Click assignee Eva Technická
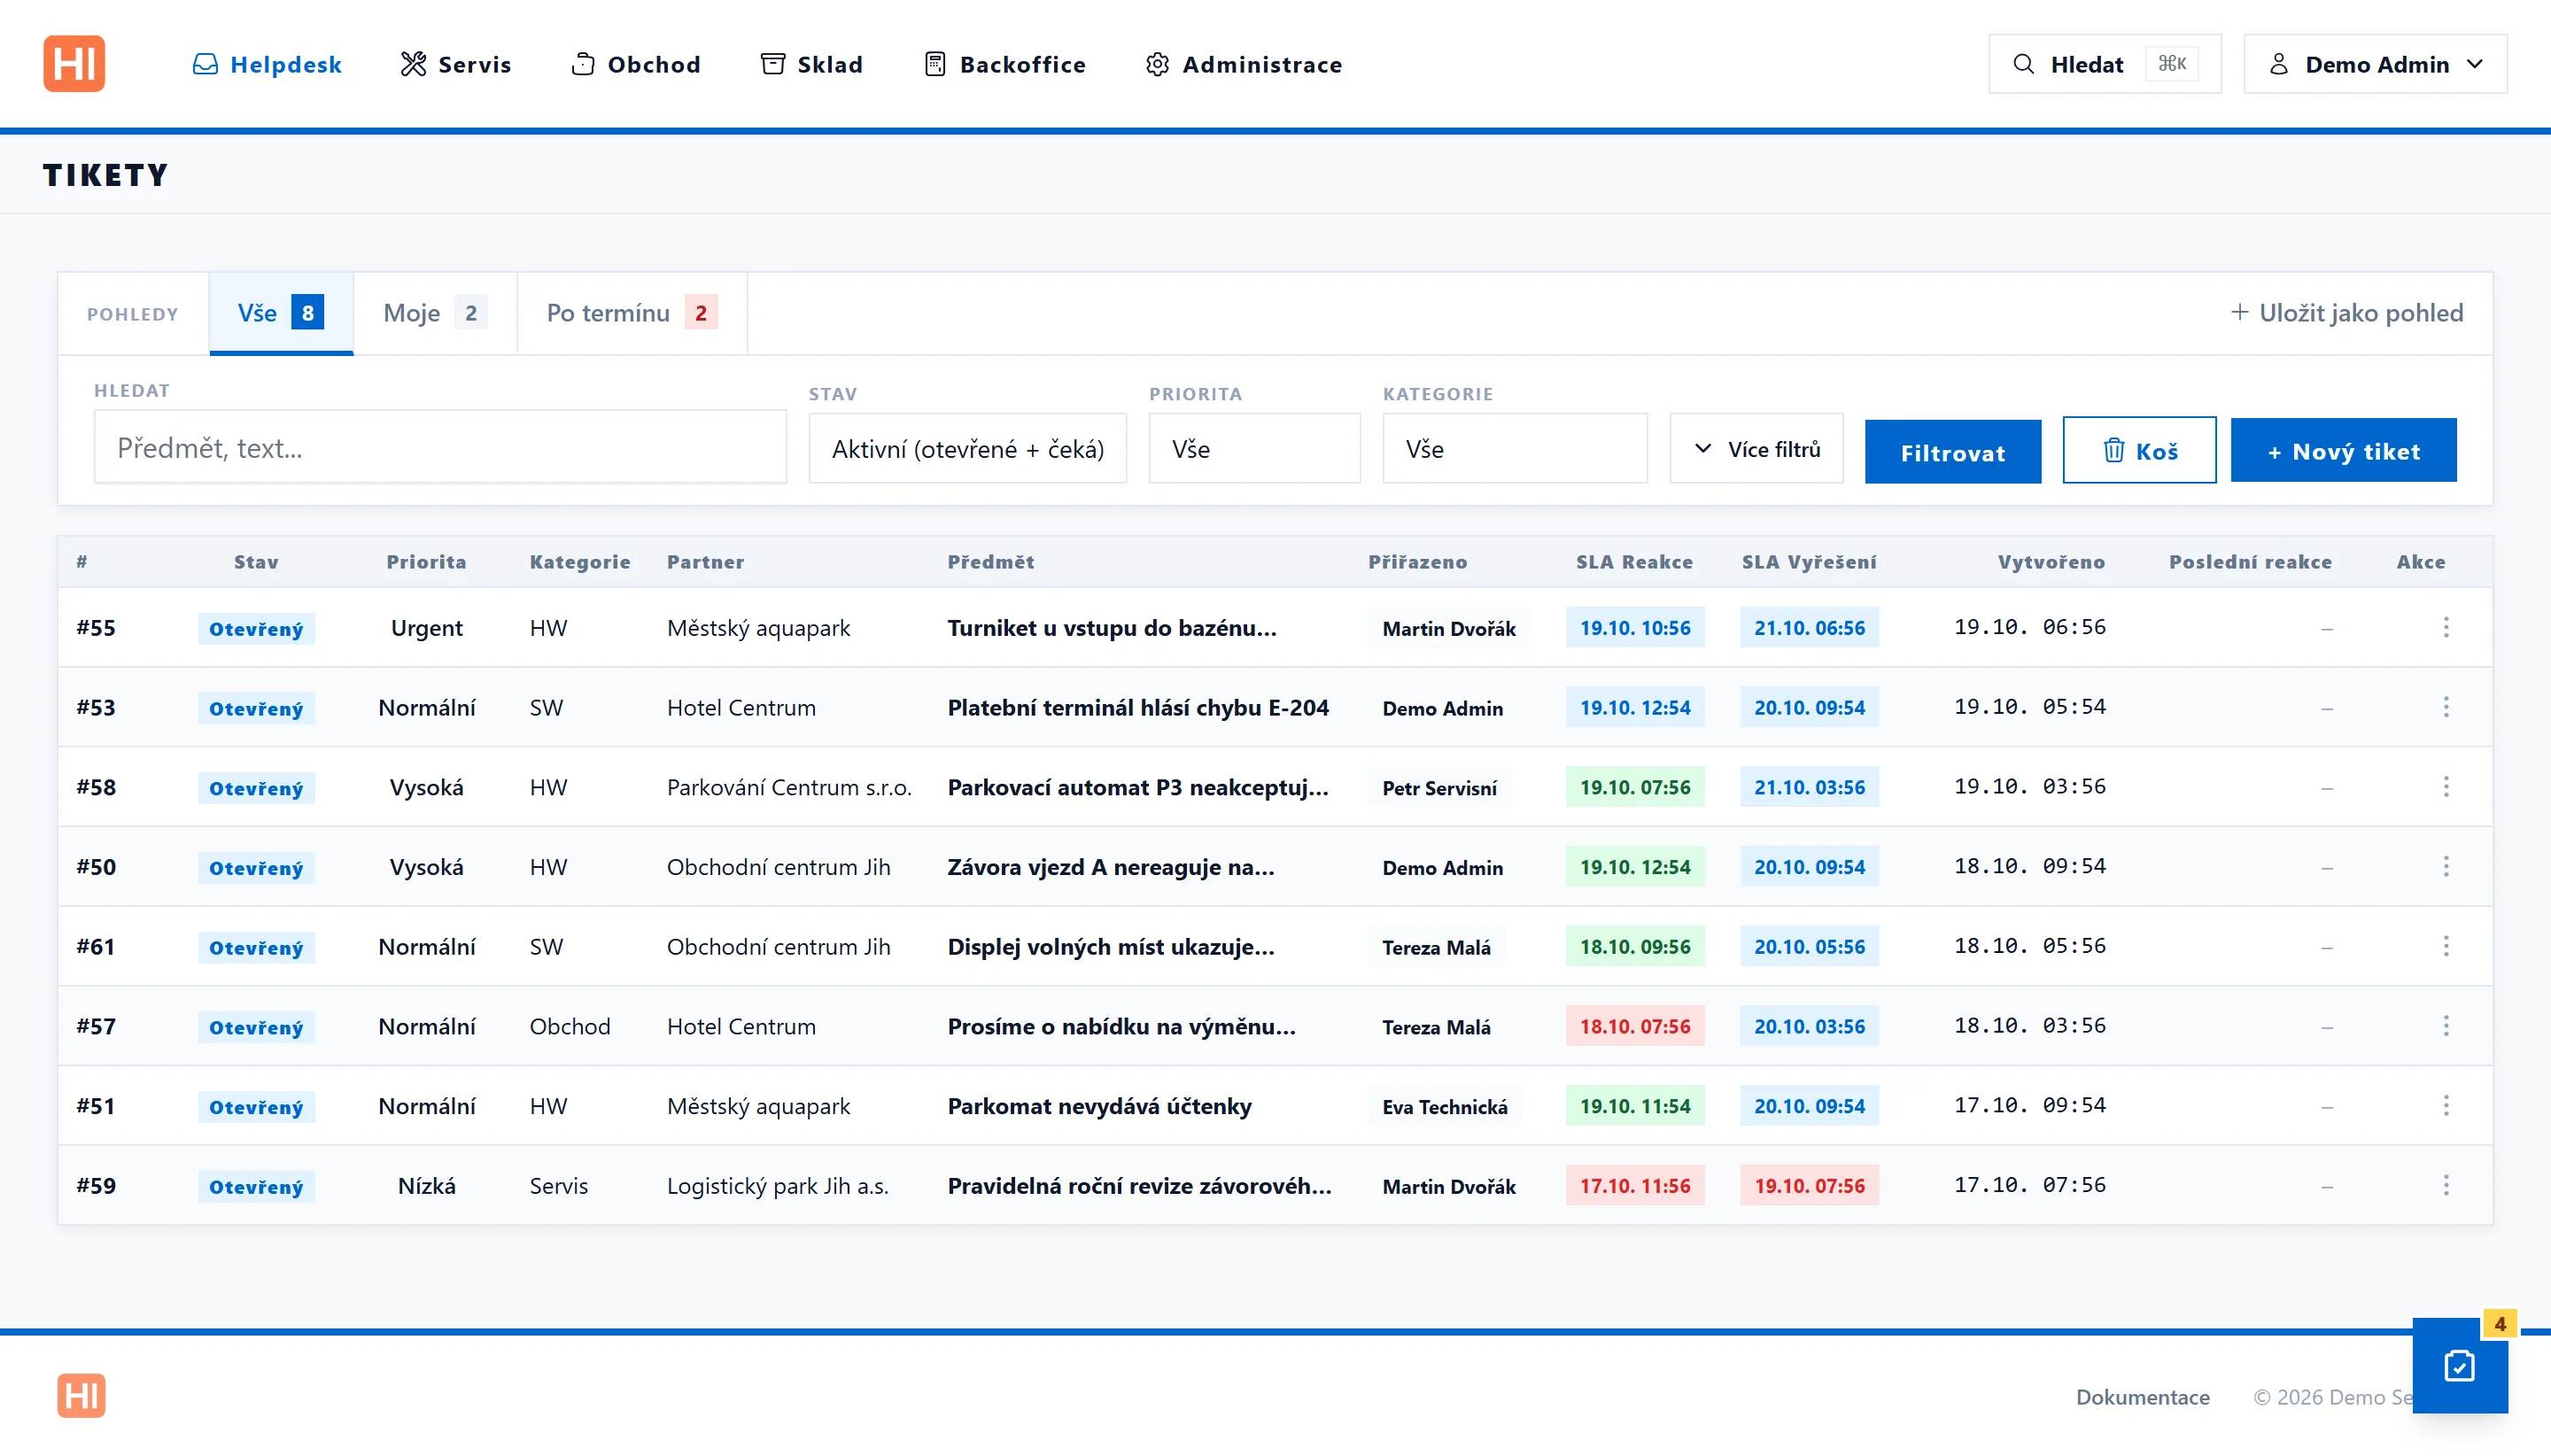This screenshot has width=2551, height=1456. pos(1444,1106)
